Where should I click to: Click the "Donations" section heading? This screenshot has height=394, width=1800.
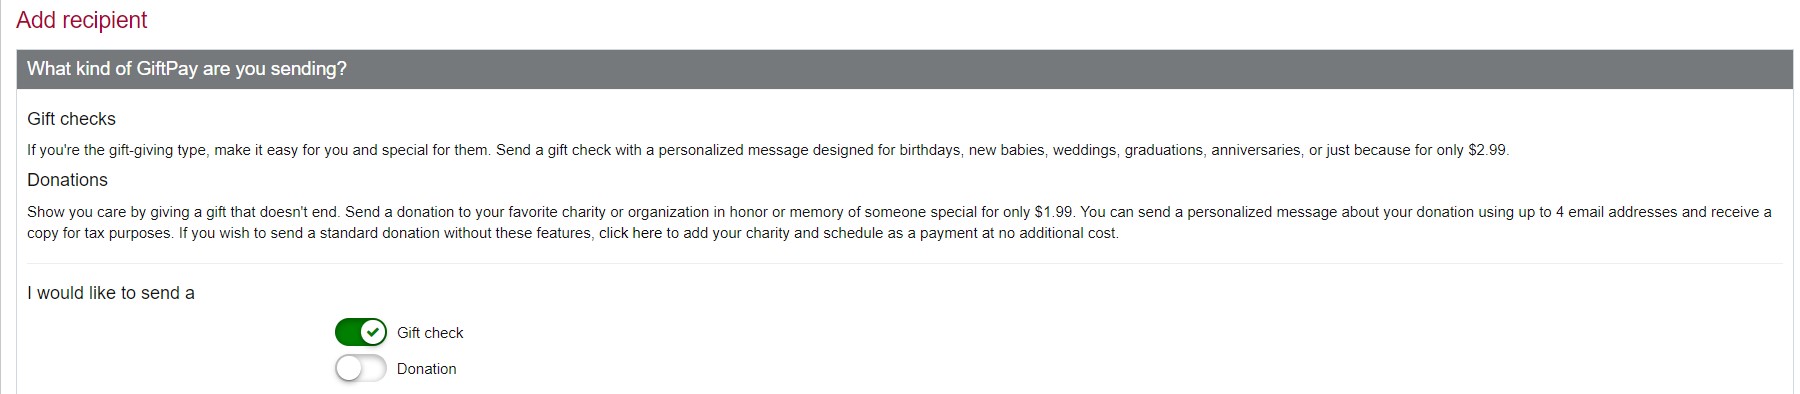pyautogui.click(x=67, y=180)
